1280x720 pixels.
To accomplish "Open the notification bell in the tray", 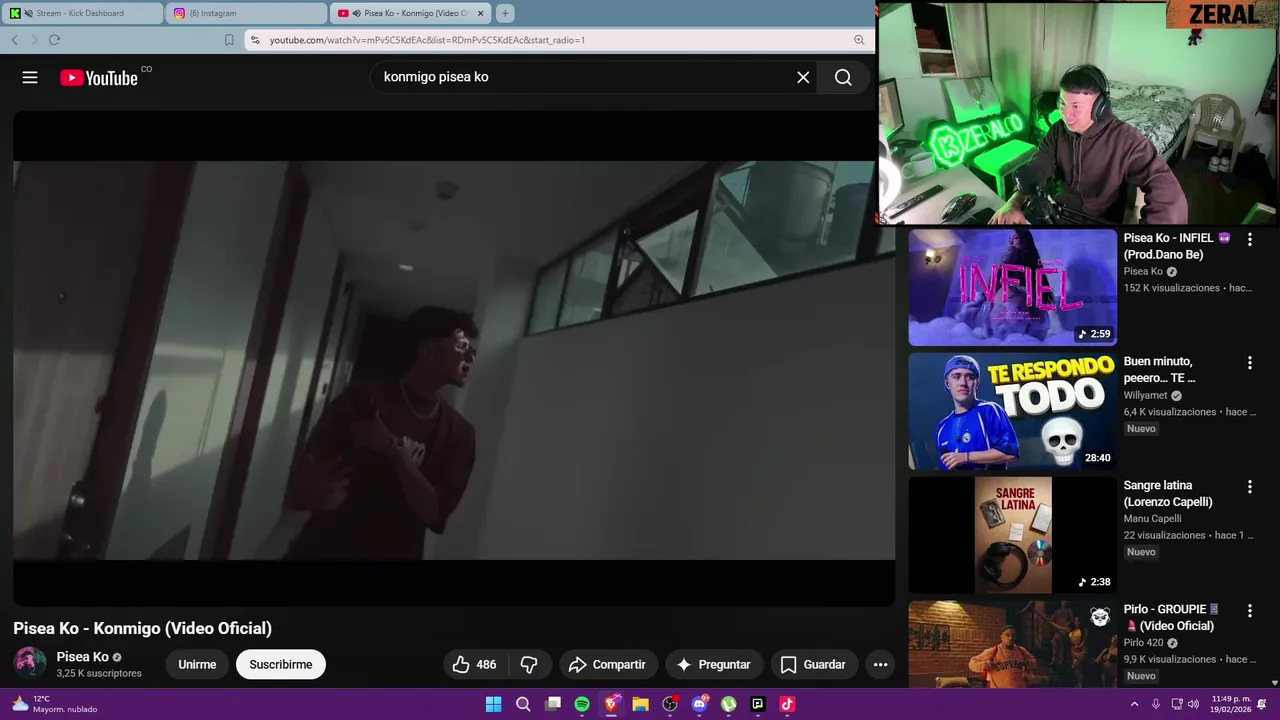I will pos(1261,704).
